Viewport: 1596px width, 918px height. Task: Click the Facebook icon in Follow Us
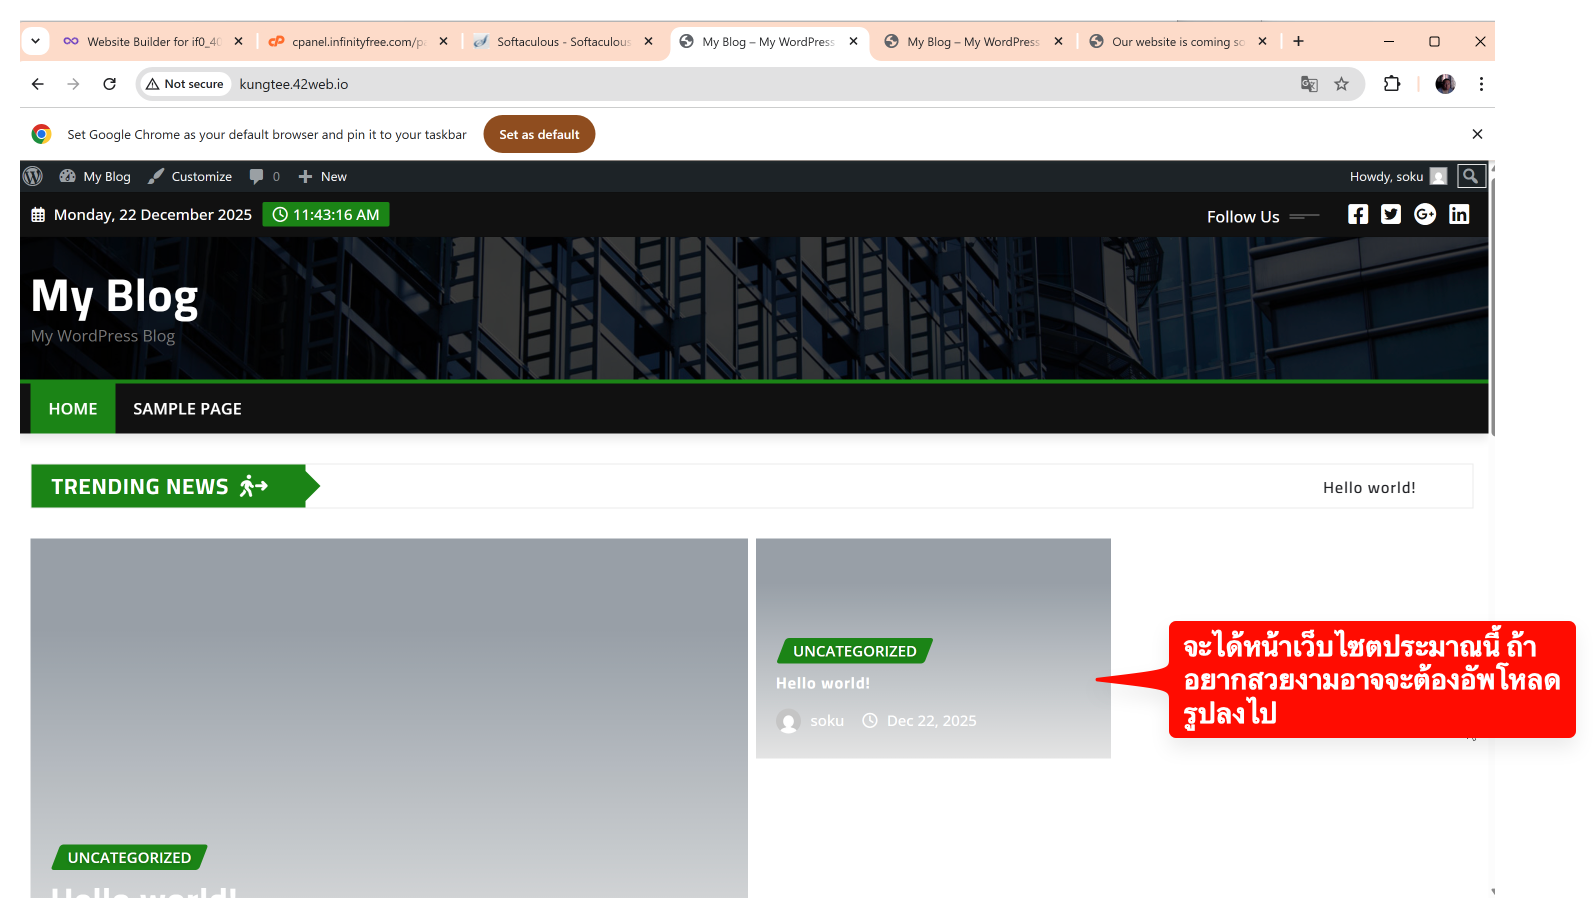pos(1357,215)
